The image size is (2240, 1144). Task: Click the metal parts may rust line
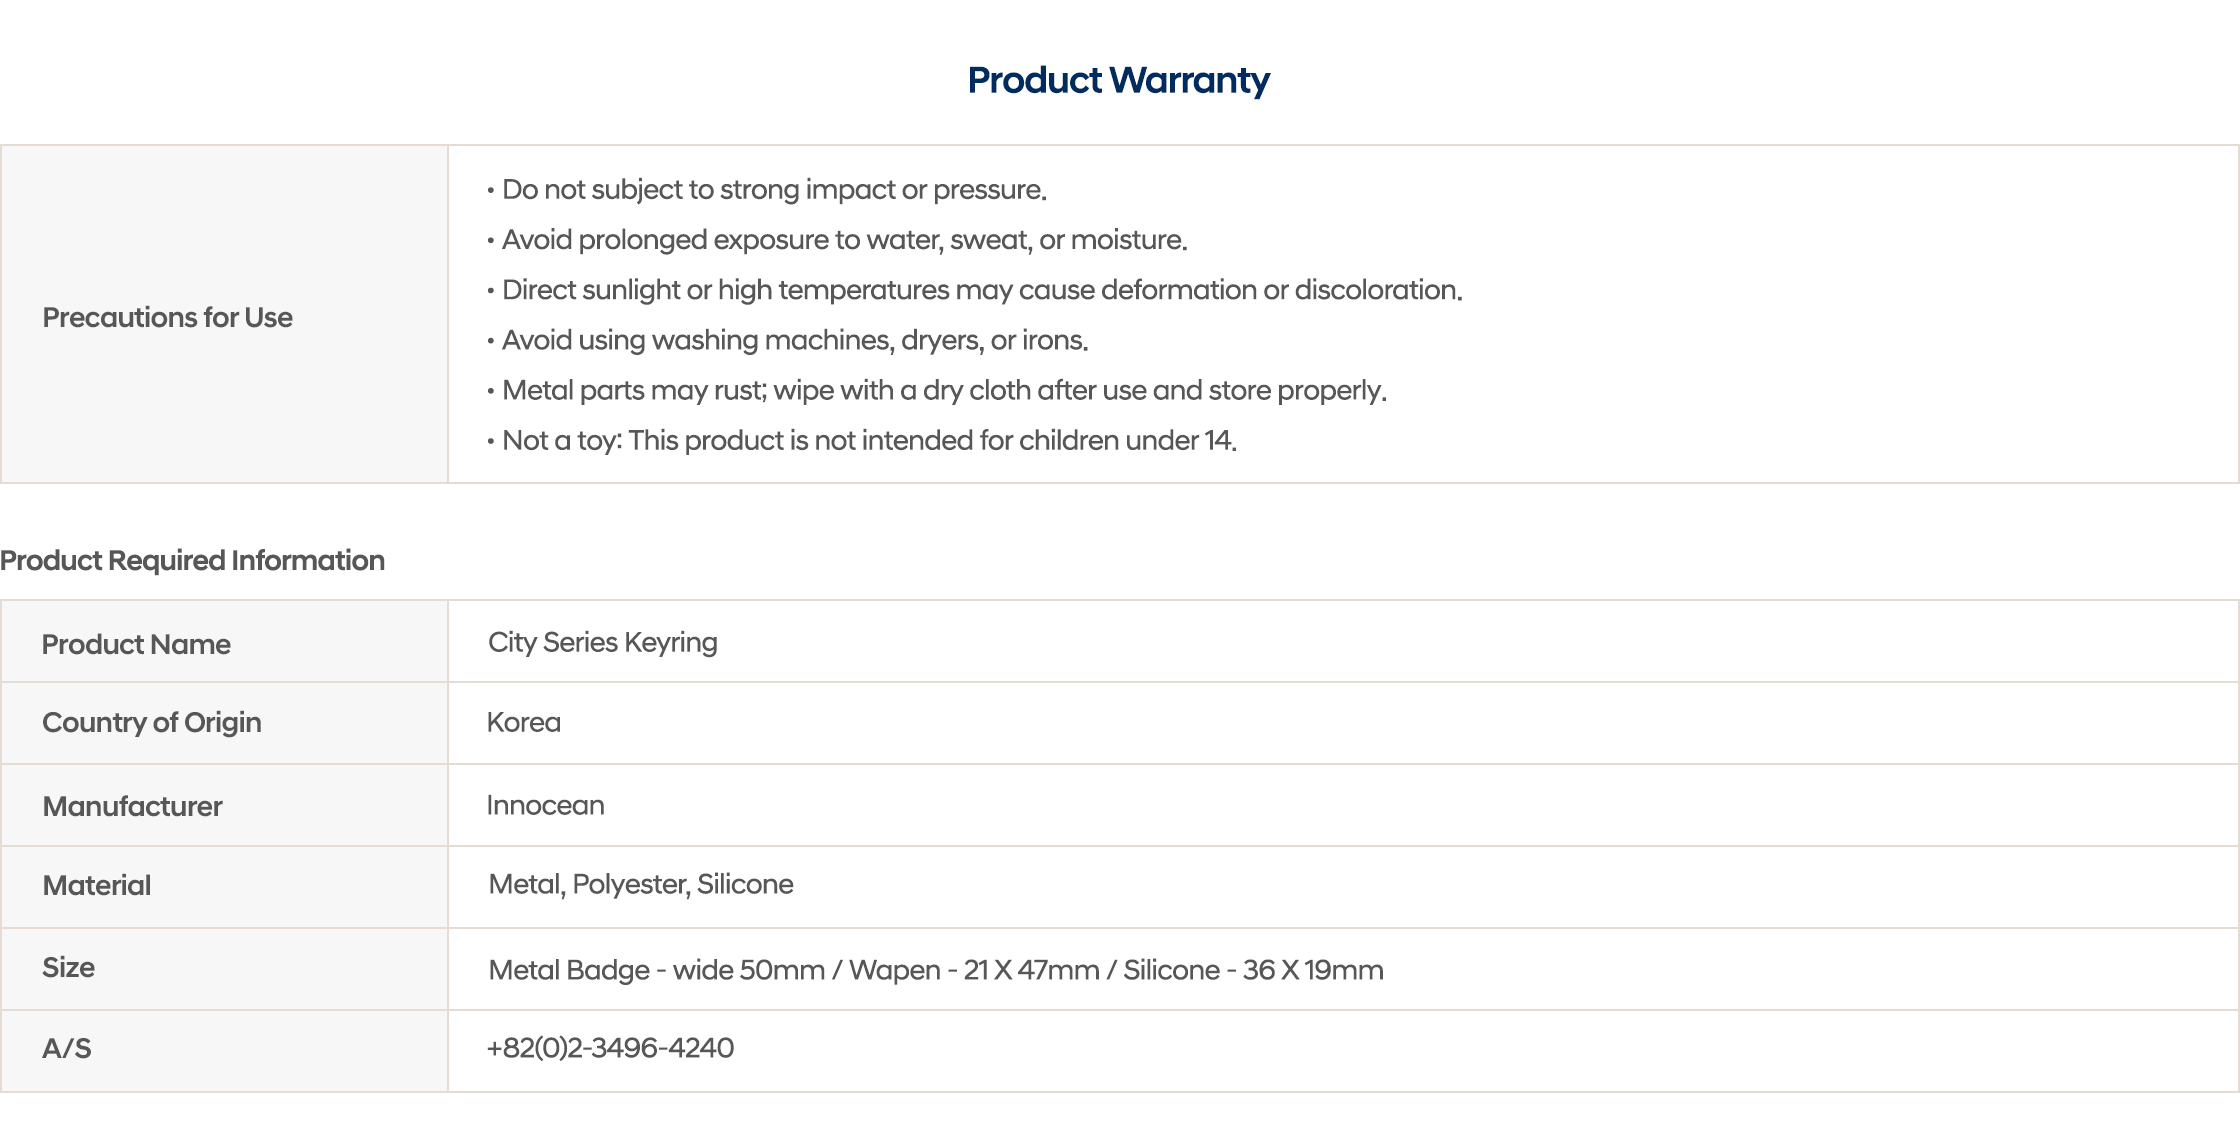click(943, 390)
